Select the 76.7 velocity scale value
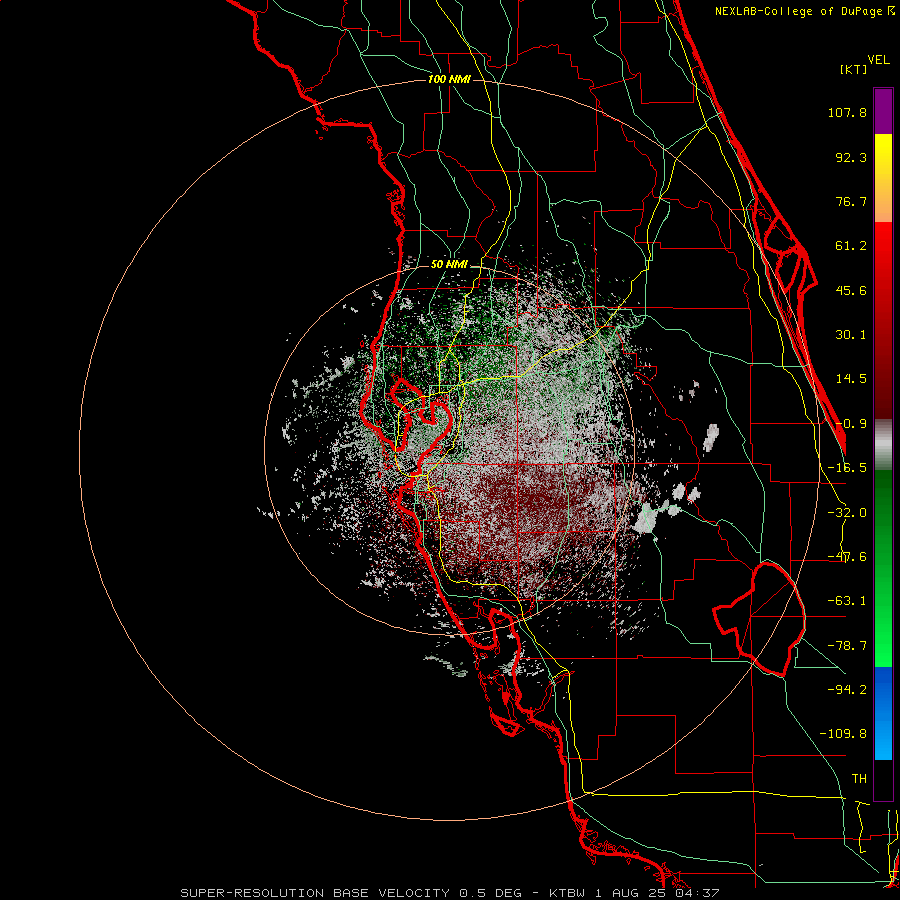Viewport: 900px width, 900px height. [x=851, y=201]
